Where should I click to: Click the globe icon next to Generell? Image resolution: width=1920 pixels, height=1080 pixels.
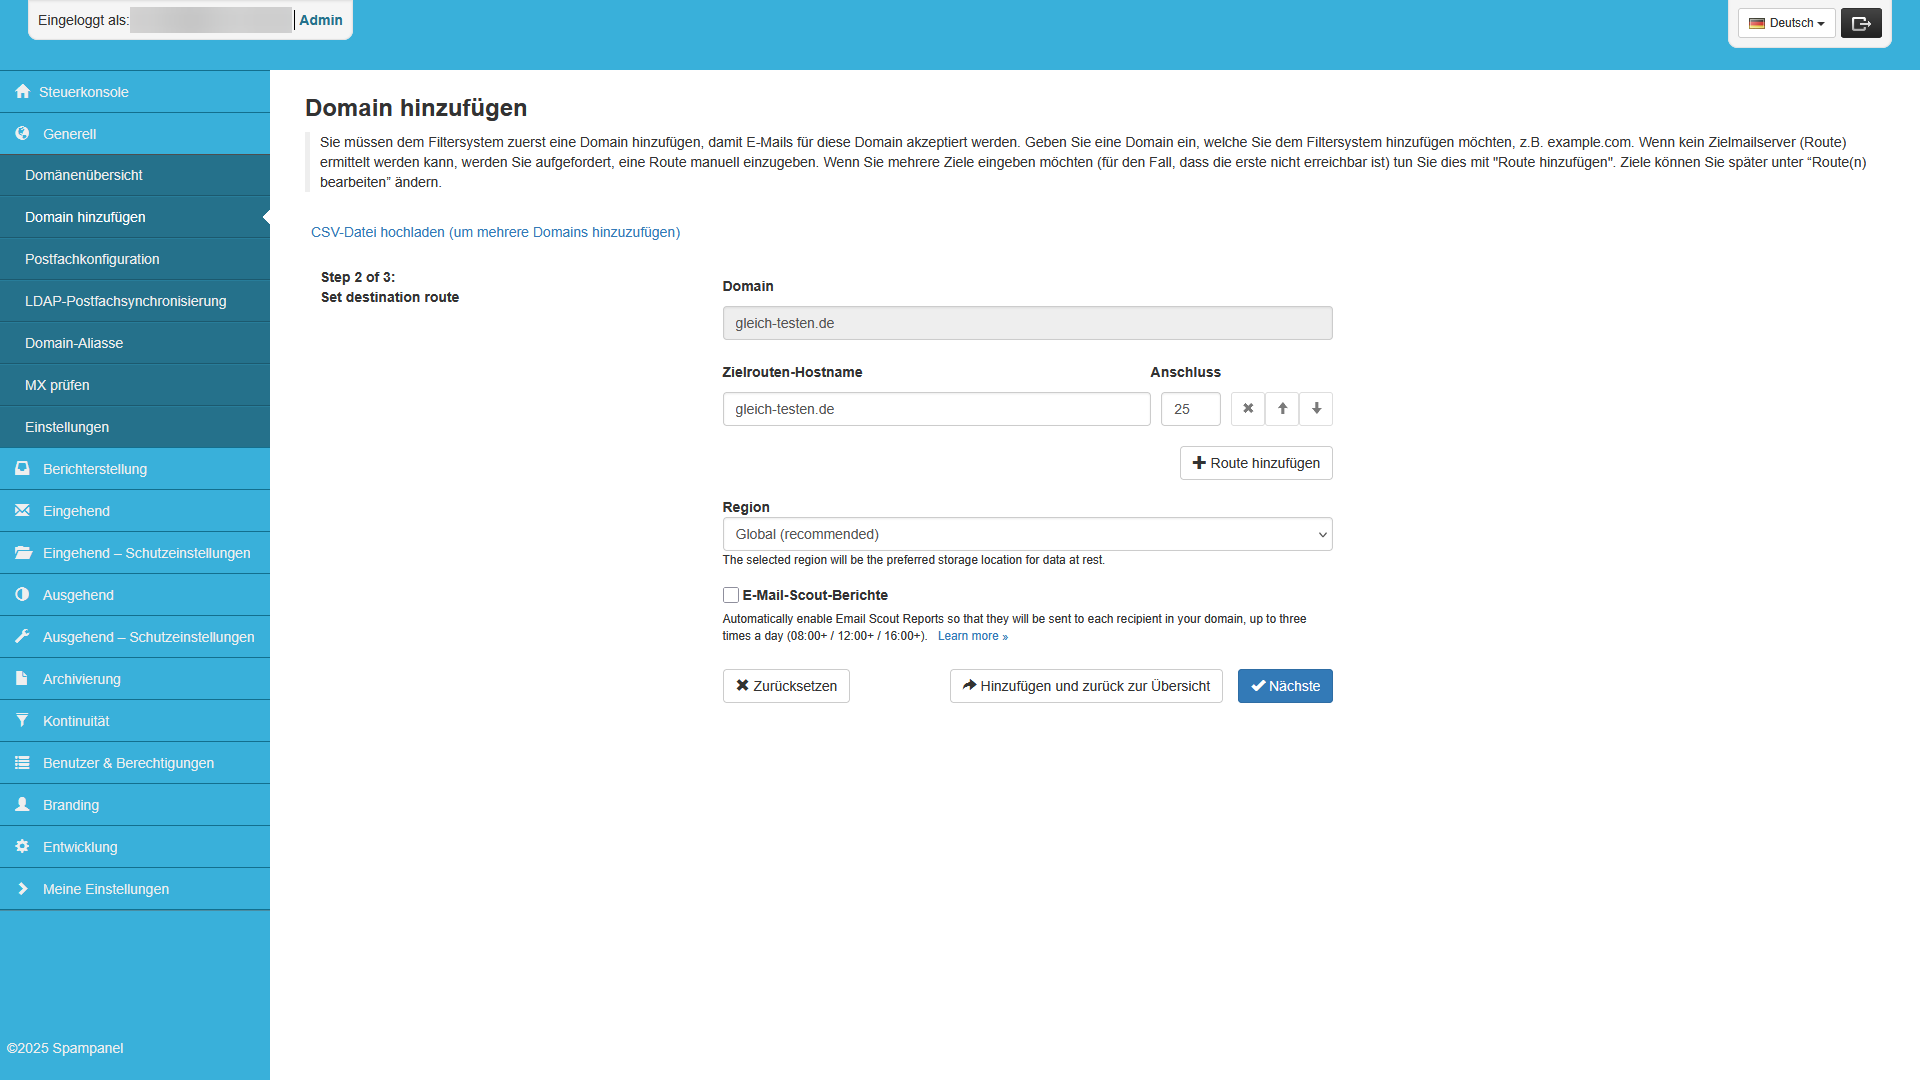(22, 133)
